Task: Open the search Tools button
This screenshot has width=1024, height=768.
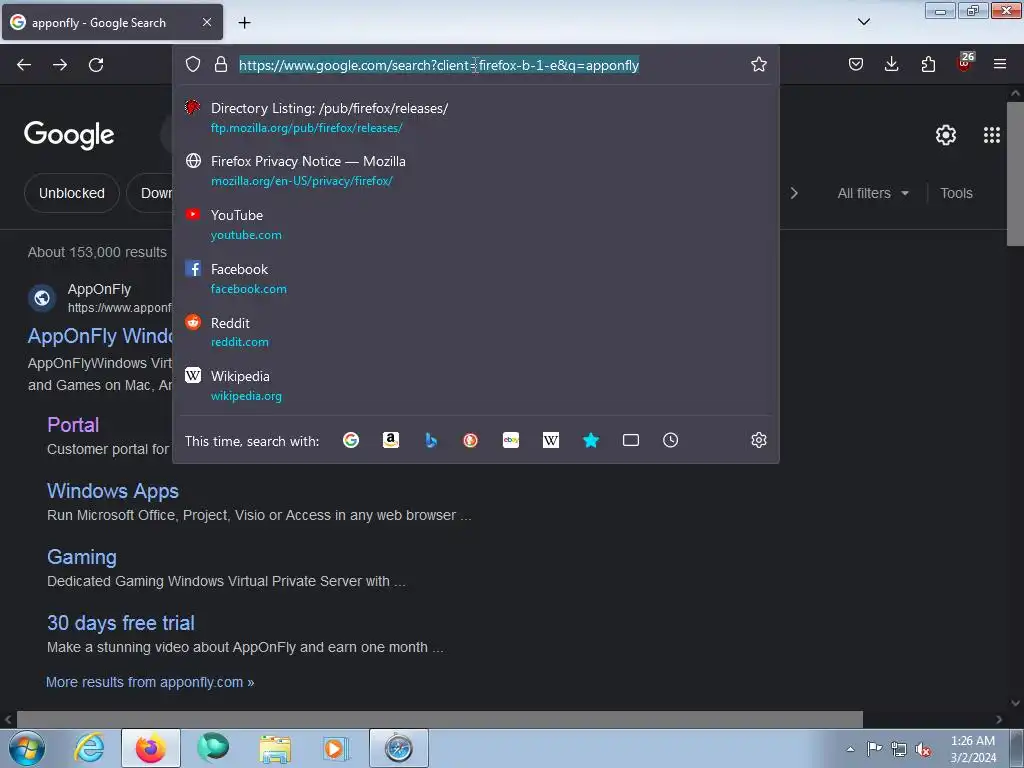Action: [956, 193]
